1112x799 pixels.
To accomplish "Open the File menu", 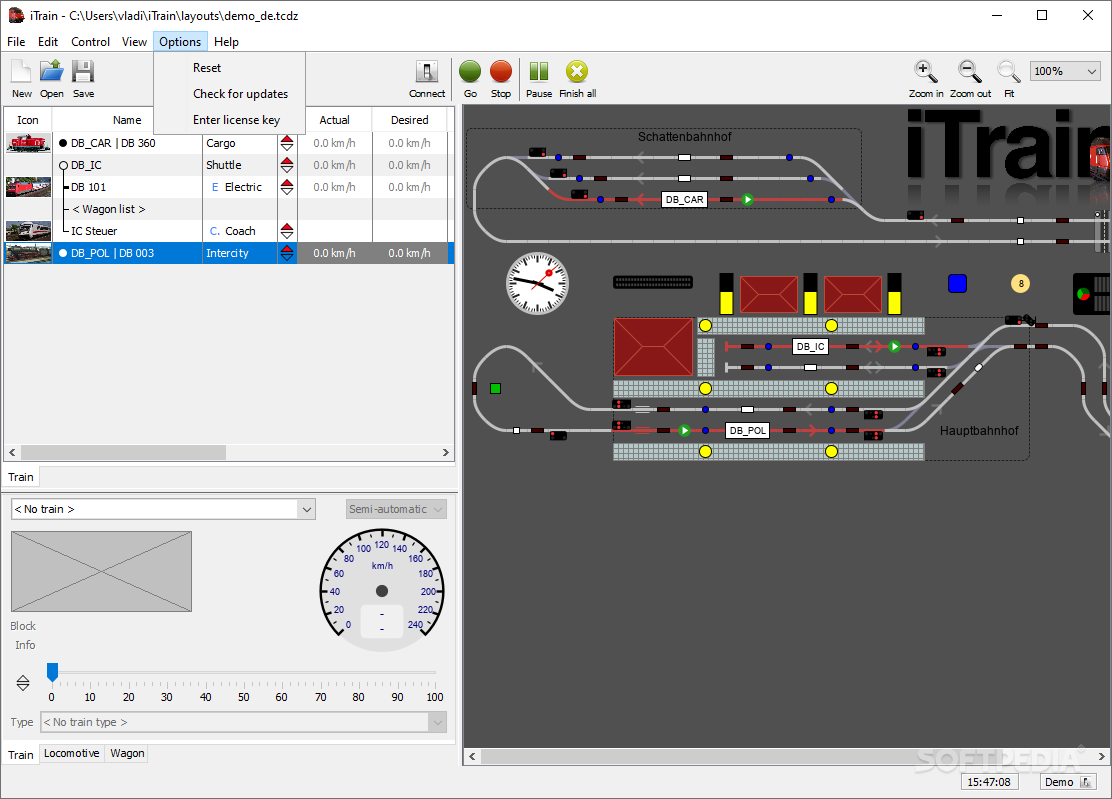I will (16, 42).
